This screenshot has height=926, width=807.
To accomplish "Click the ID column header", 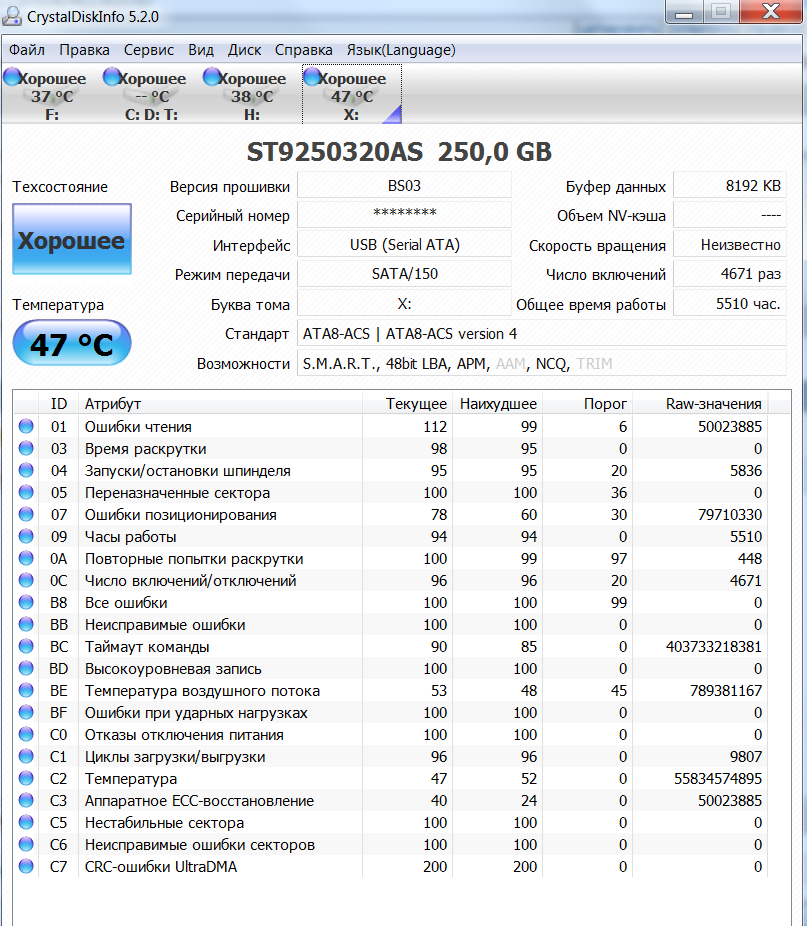I will (58, 403).
